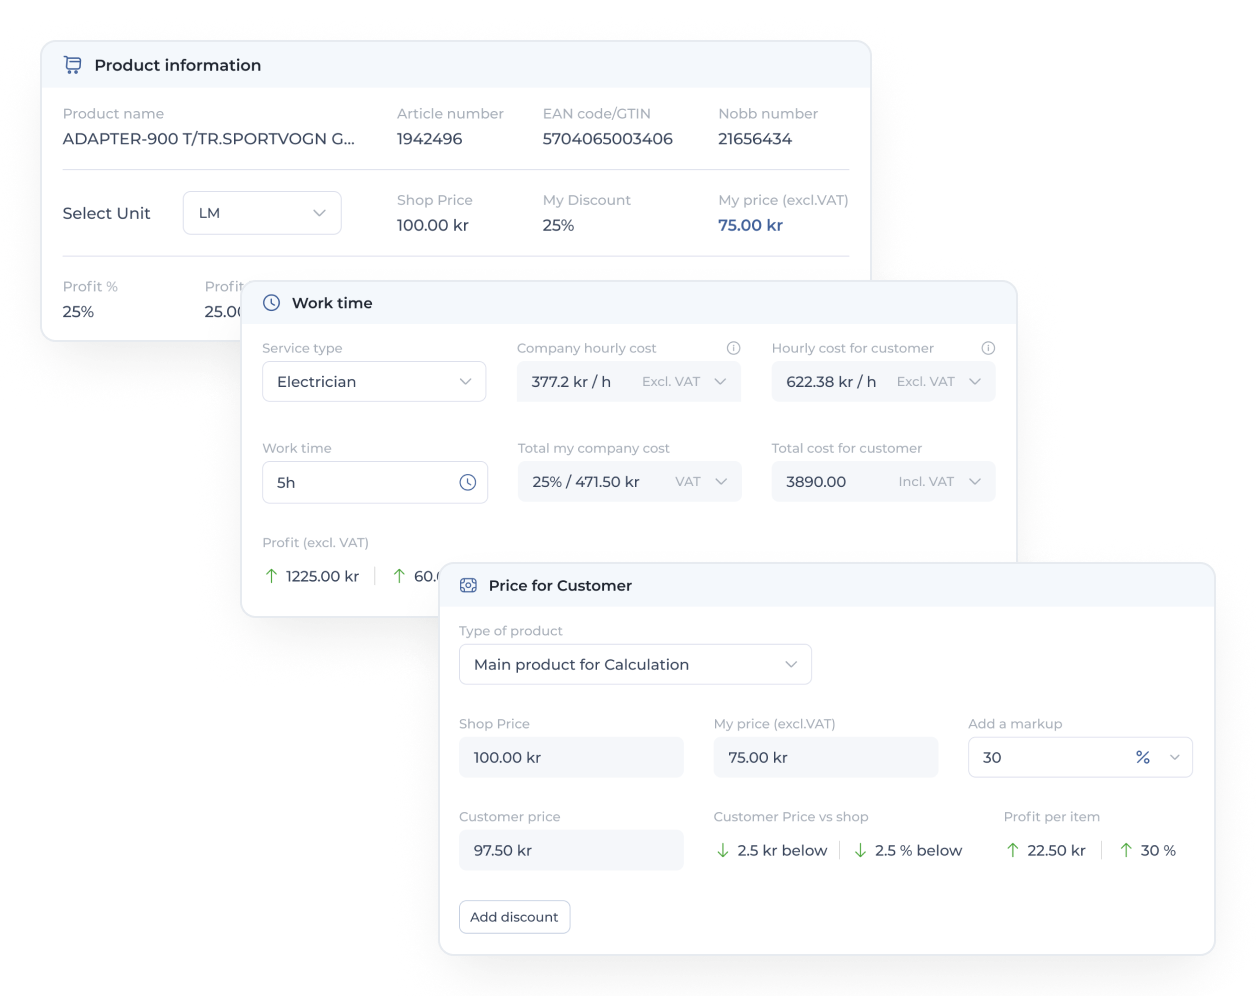Viewport: 1256px width, 996px height.
Task: Click the Profit % 25% value
Action: click(78, 312)
